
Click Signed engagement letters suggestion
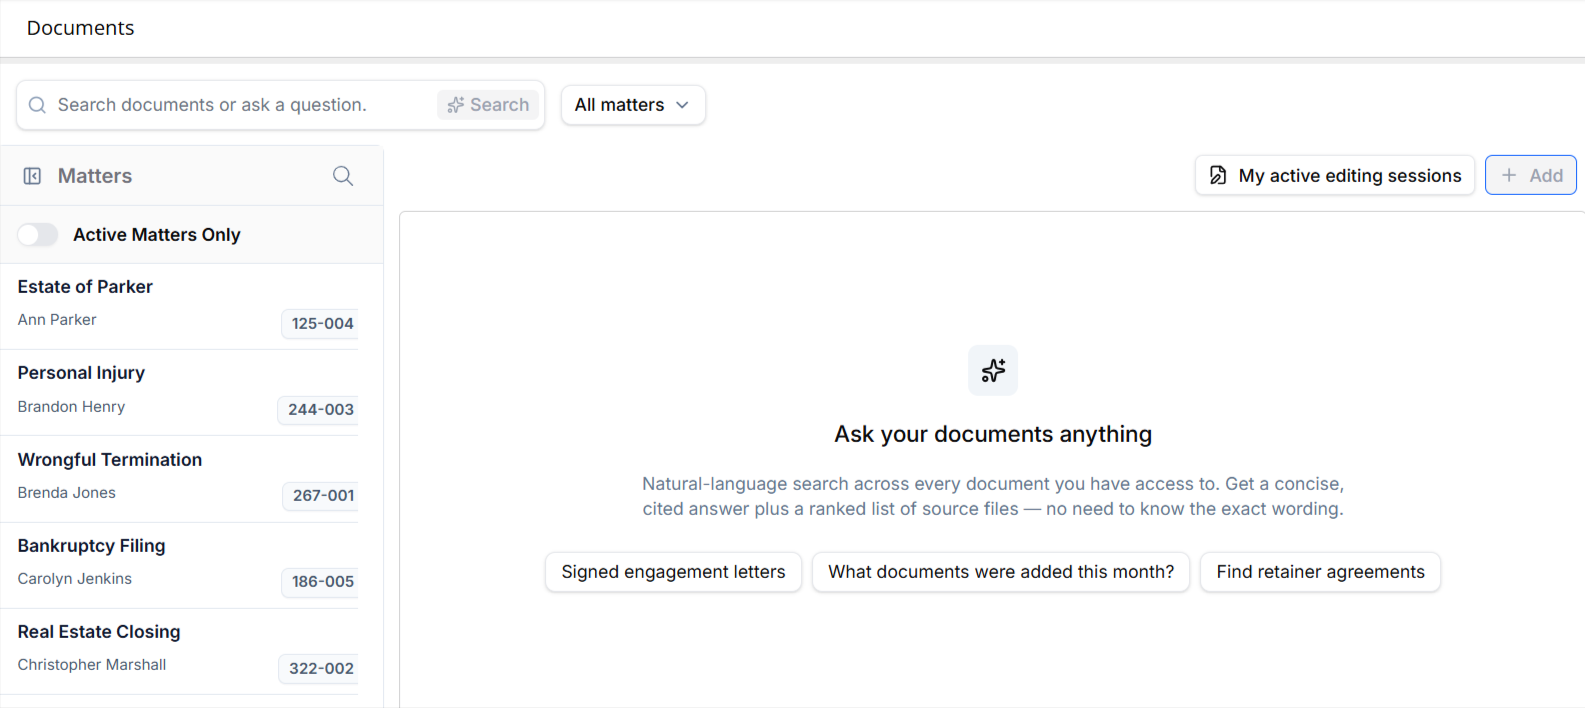point(673,572)
